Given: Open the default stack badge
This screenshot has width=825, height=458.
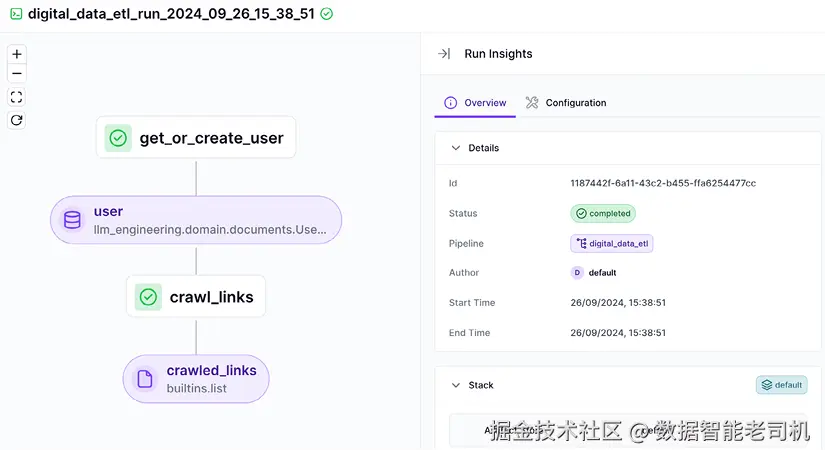Looking at the screenshot, I should tap(782, 385).
